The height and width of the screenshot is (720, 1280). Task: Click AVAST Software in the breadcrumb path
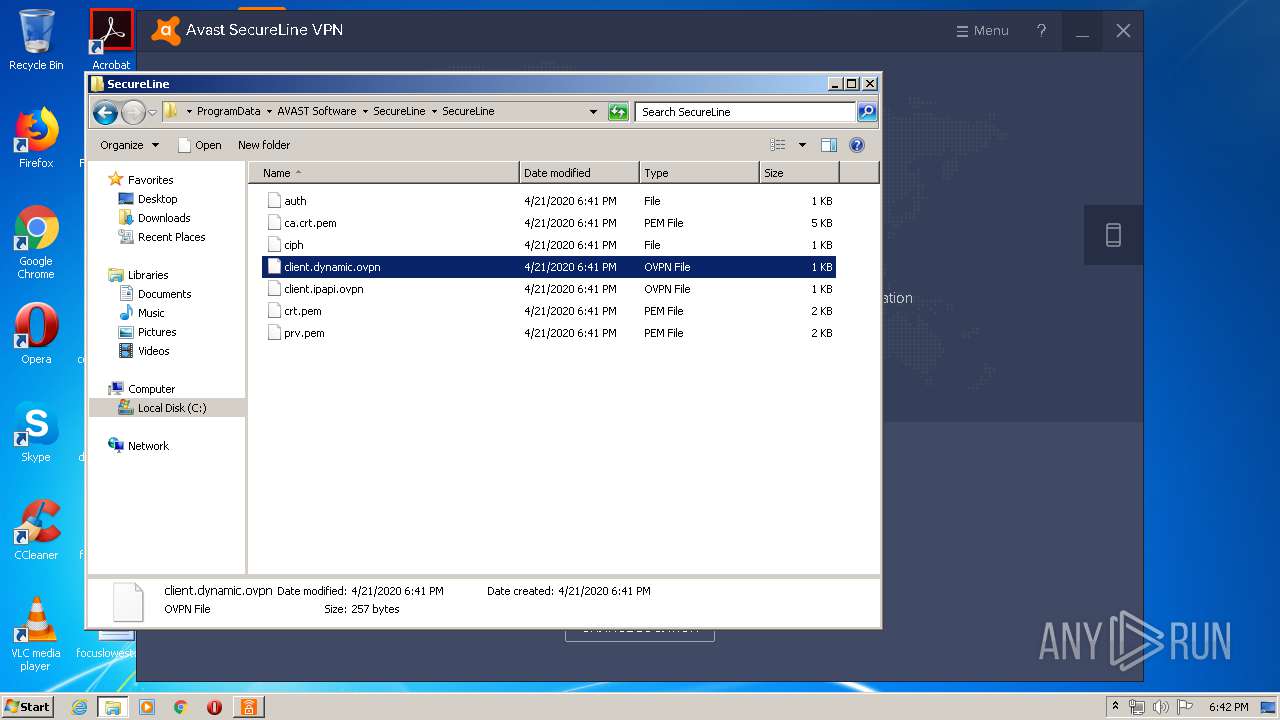[x=316, y=112]
